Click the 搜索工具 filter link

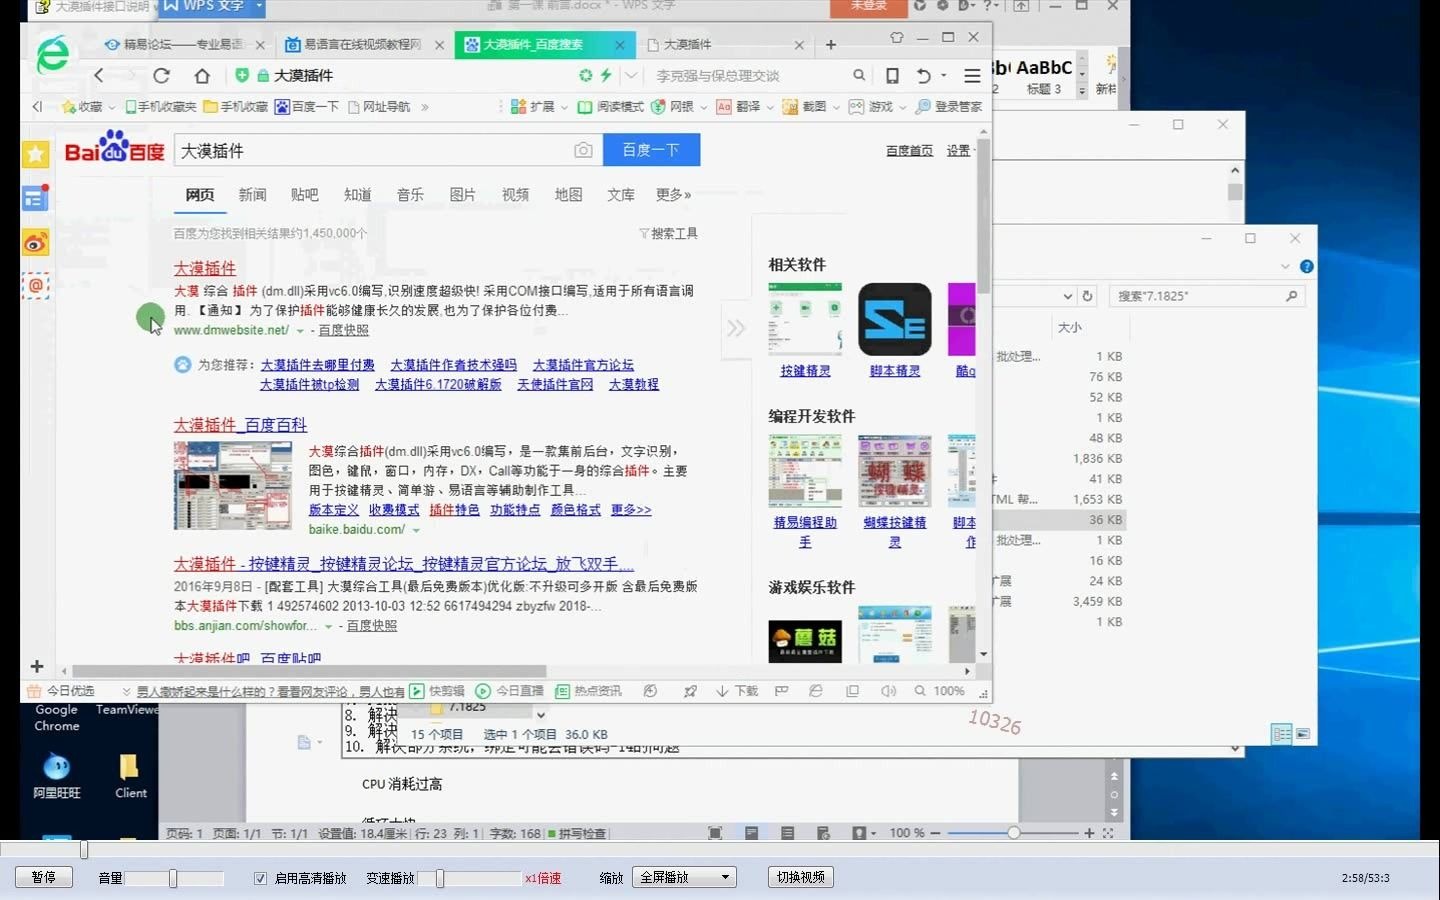668,233
